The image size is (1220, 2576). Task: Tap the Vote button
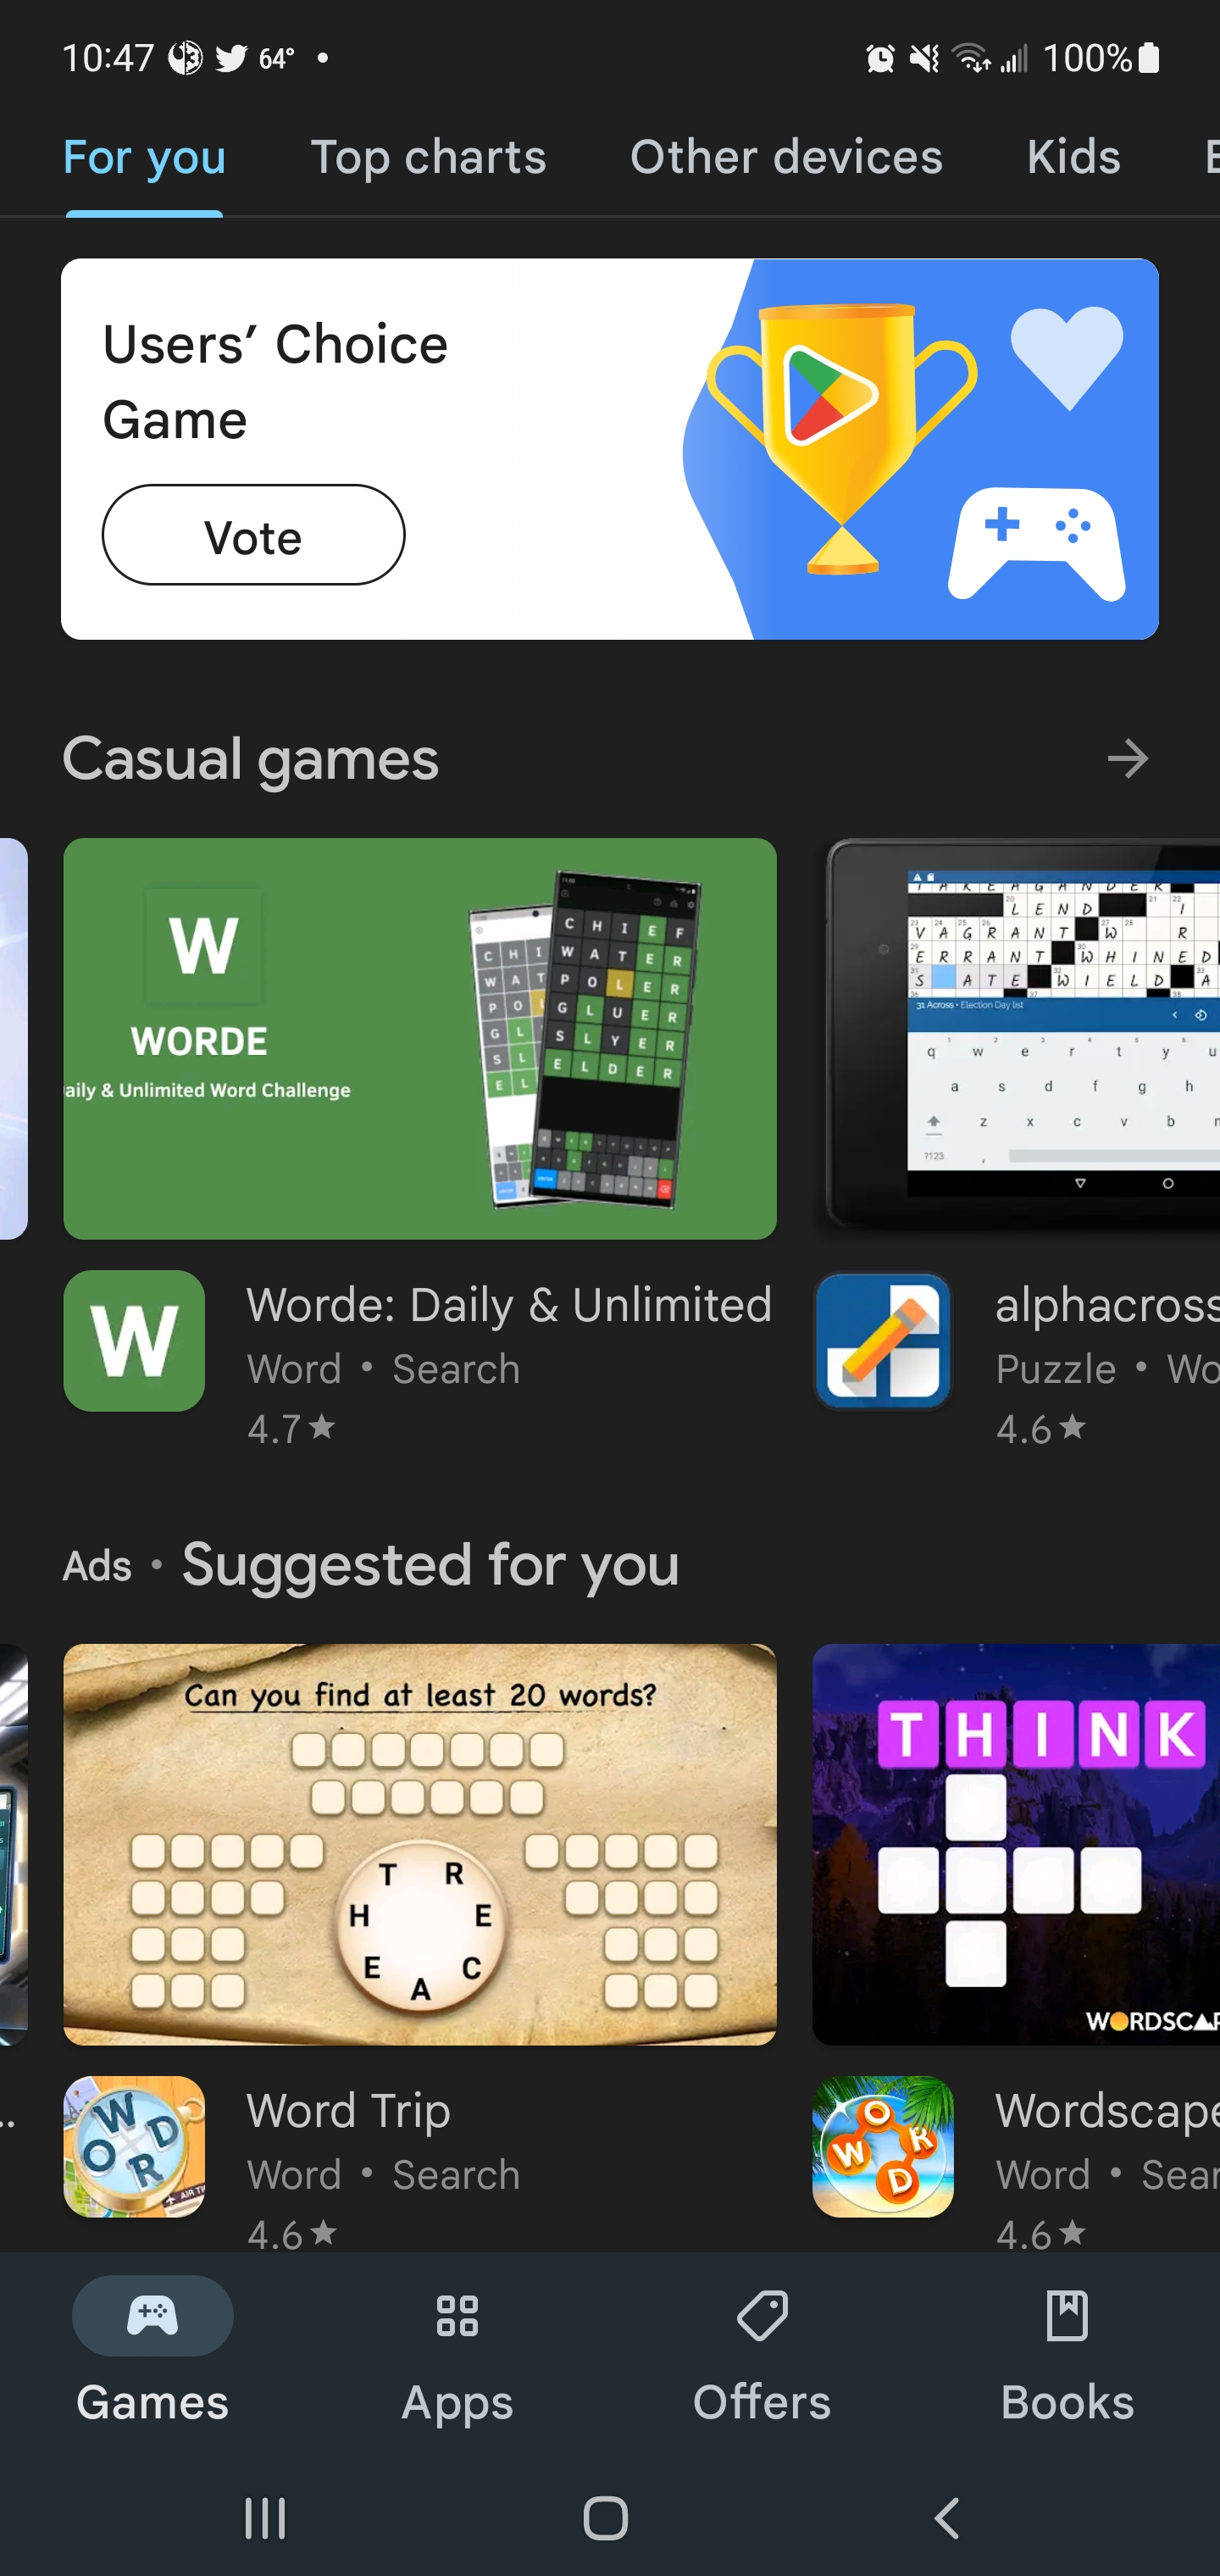253,535
